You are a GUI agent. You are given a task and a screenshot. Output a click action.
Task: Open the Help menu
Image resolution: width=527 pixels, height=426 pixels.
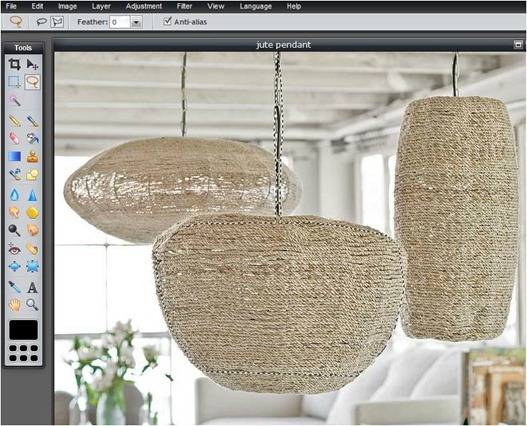[294, 6]
